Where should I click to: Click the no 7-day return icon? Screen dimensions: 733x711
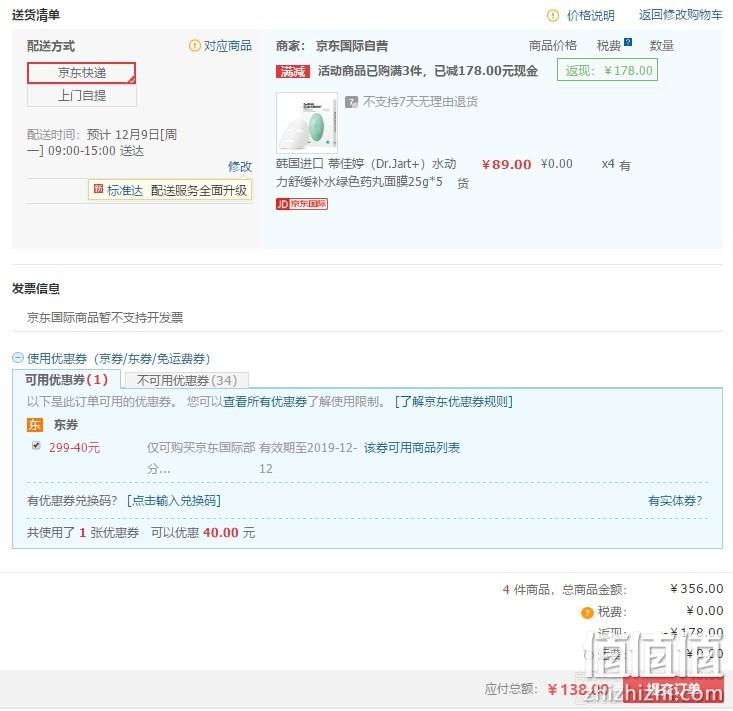pos(351,101)
